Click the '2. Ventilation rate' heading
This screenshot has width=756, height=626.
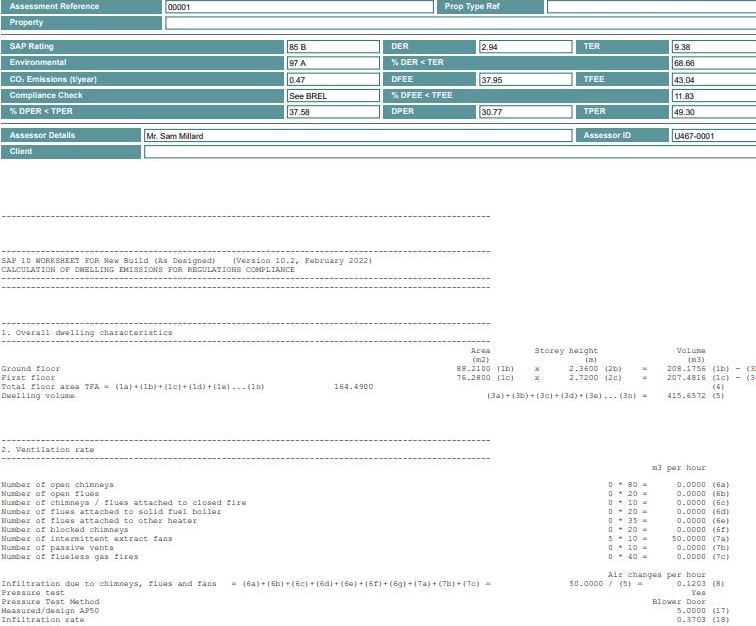coord(48,450)
